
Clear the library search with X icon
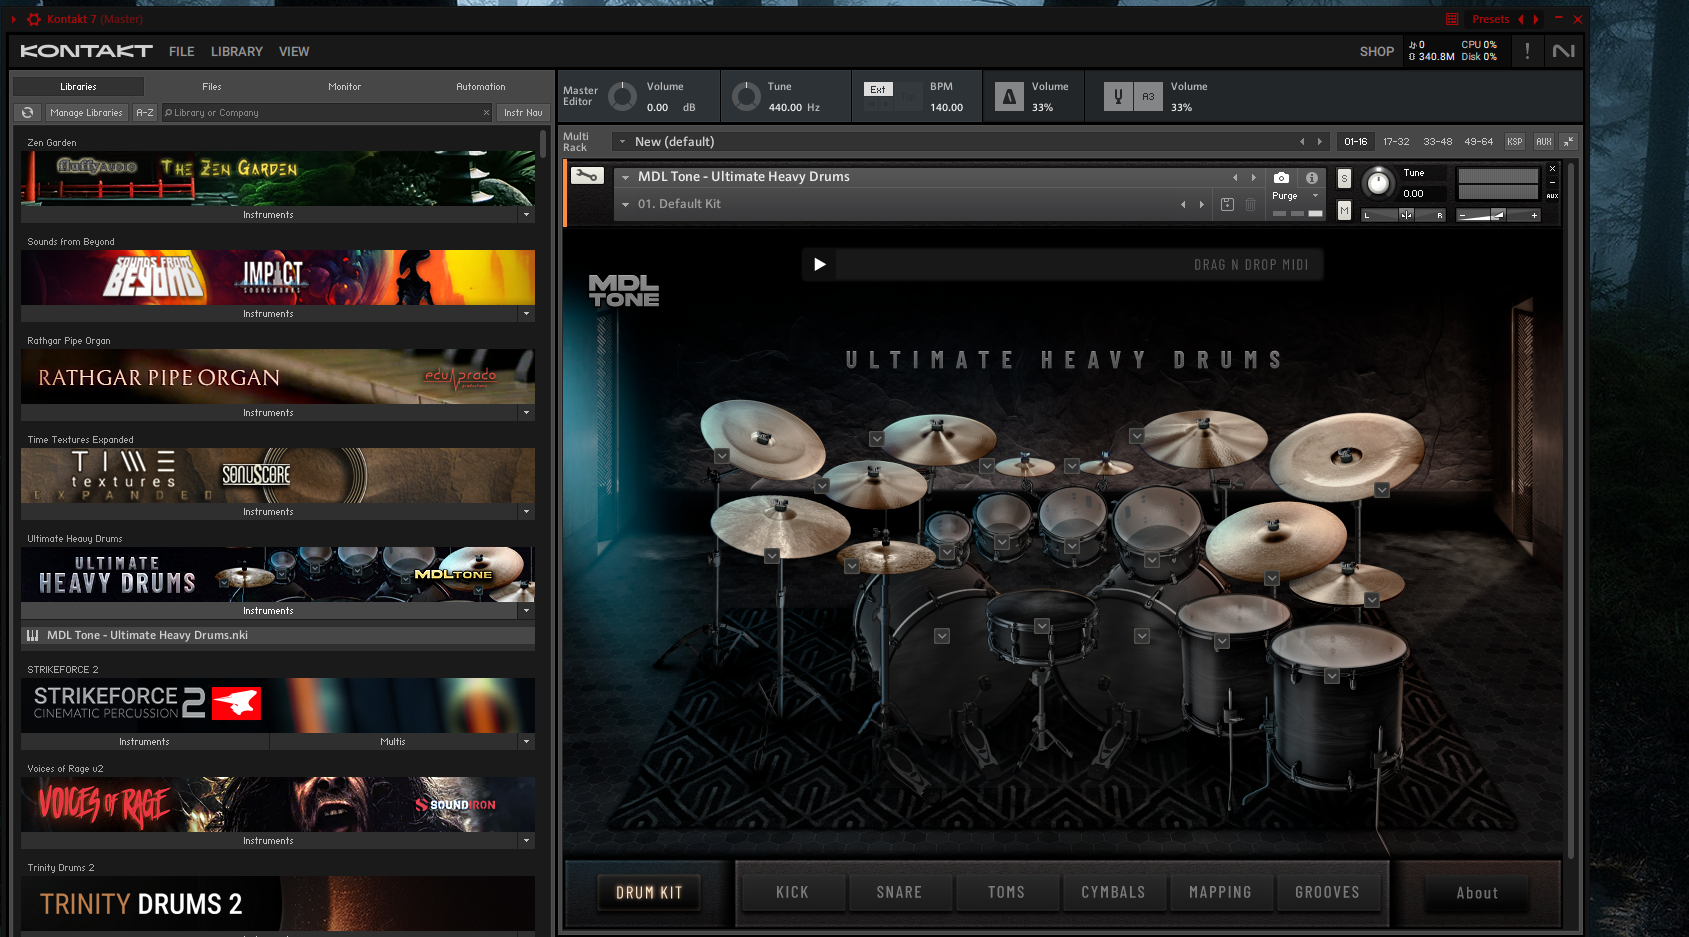point(486,113)
